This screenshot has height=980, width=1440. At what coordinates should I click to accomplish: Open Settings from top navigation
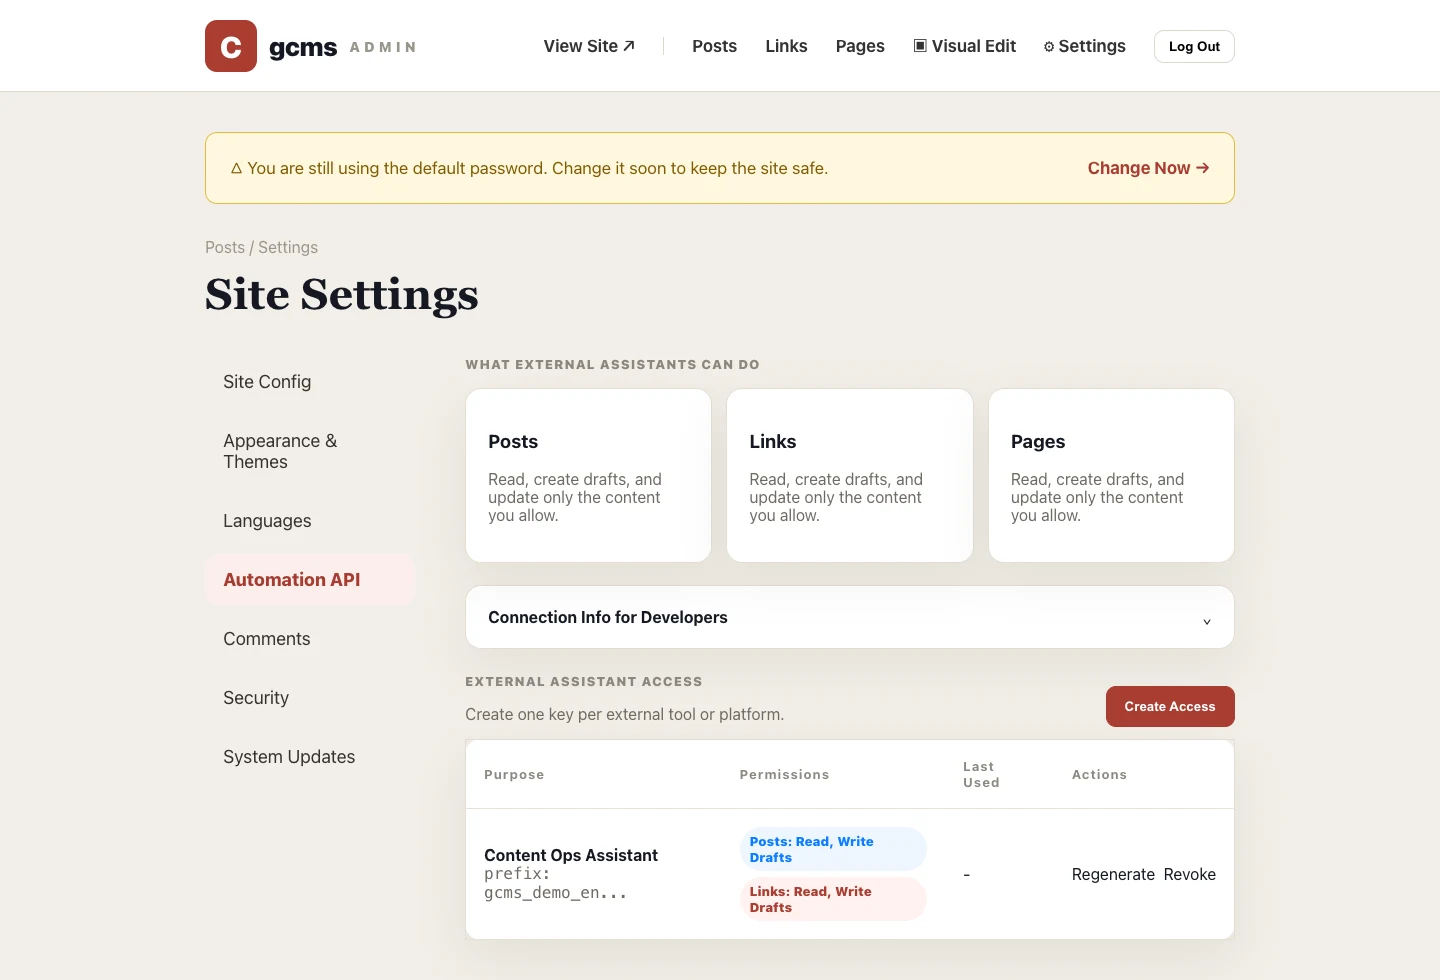1084,46
